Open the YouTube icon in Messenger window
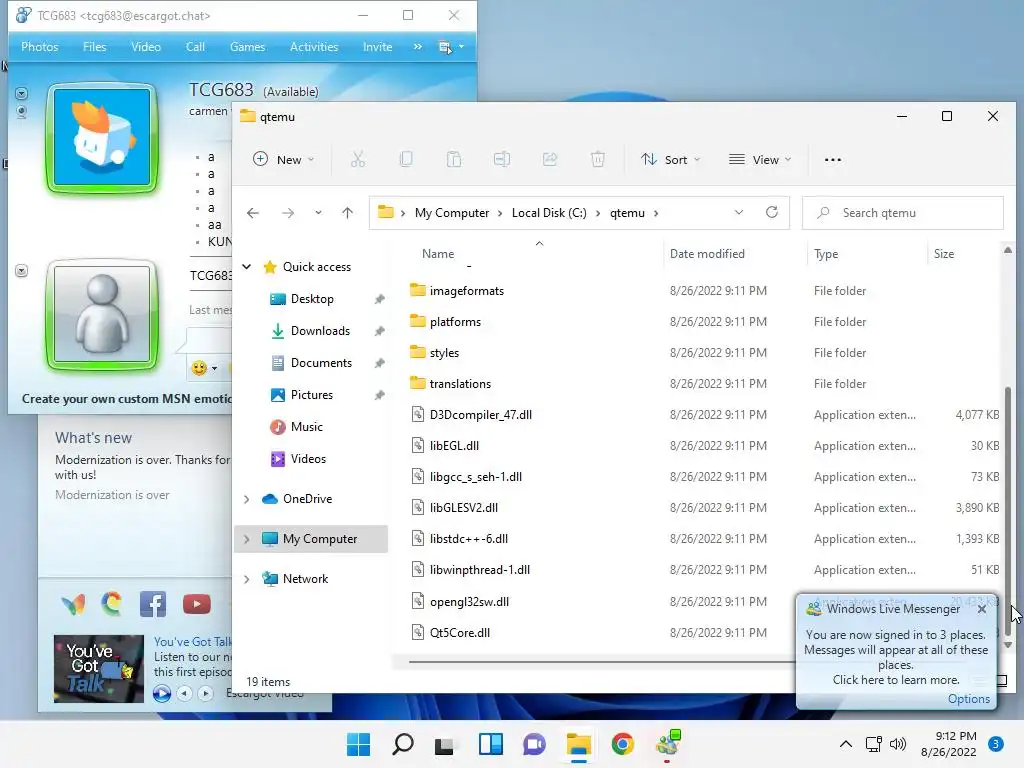1024x768 pixels. (x=197, y=604)
